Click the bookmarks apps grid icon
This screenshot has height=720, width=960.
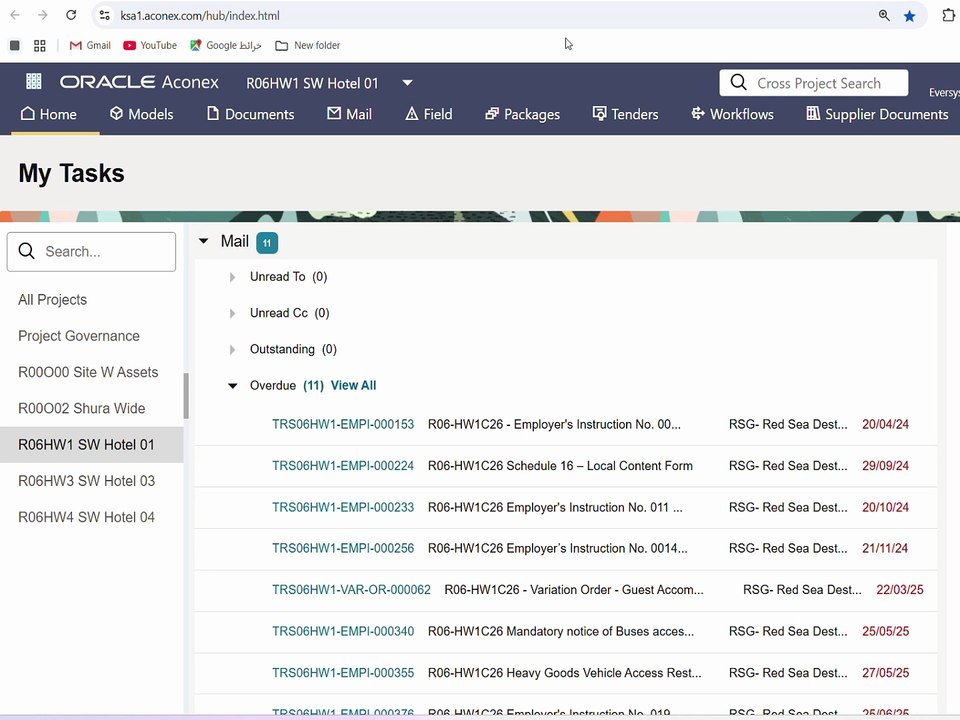coord(40,45)
